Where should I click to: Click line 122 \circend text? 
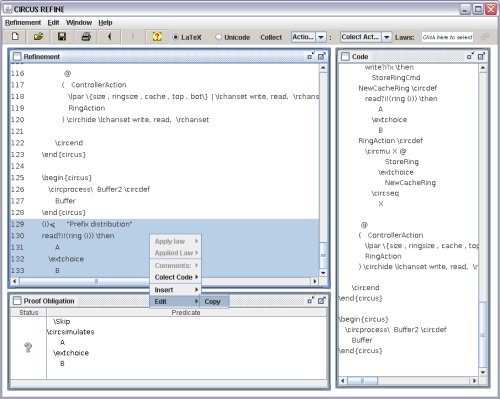click(x=69, y=143)
